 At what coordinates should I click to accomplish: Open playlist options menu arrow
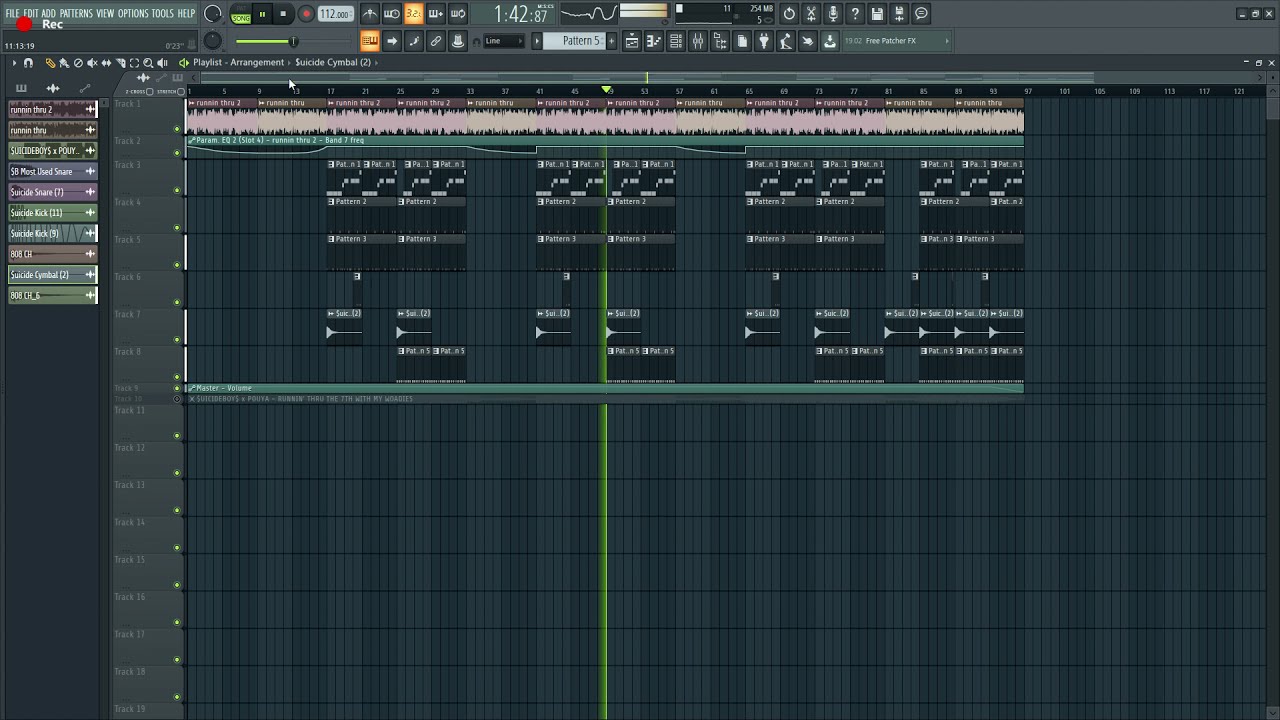pos(14,63)
